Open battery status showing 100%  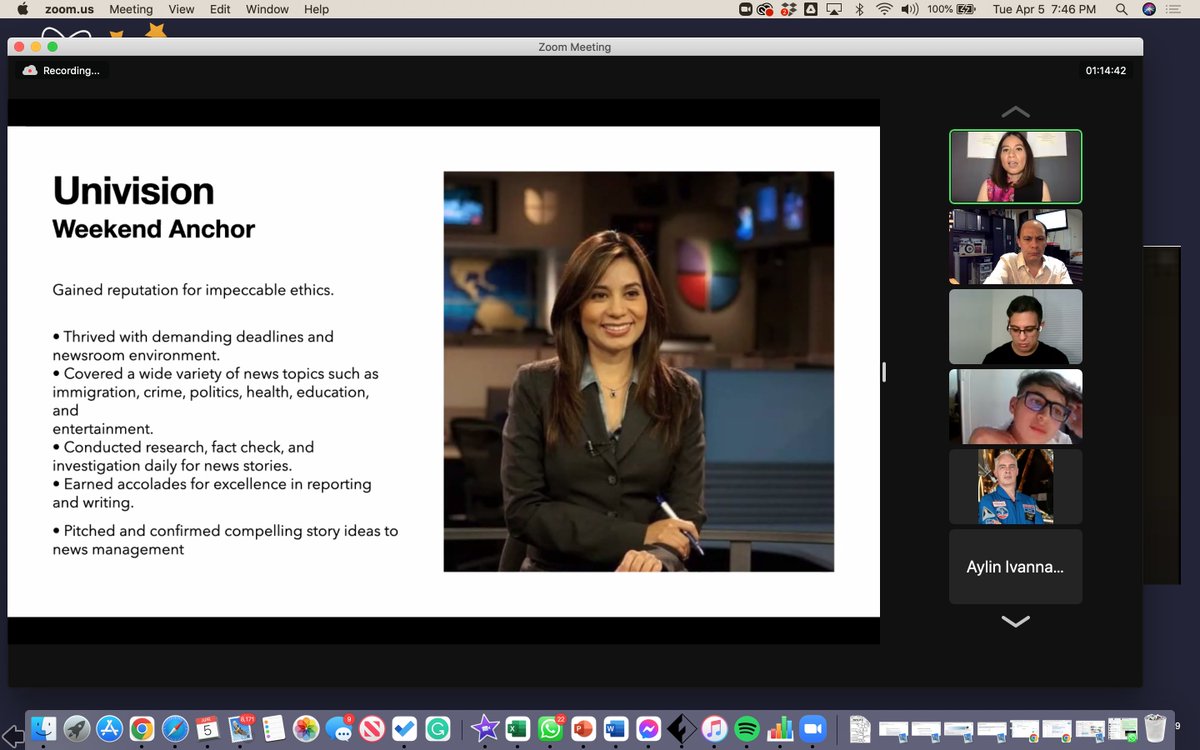click(x=952, y=9)
